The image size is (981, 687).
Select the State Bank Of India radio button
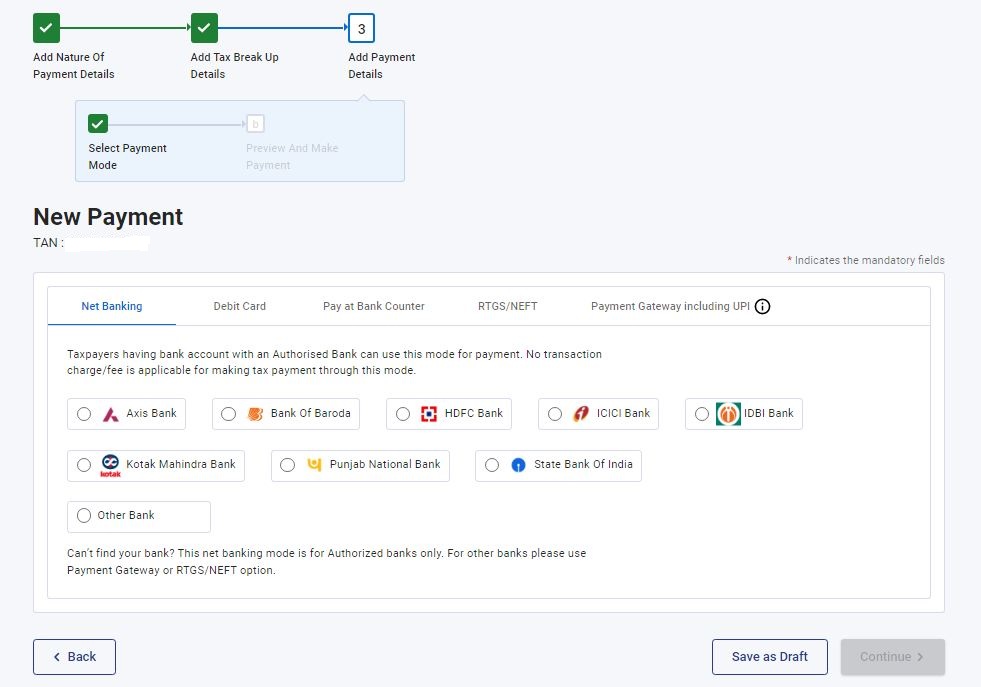click(492, 465)
